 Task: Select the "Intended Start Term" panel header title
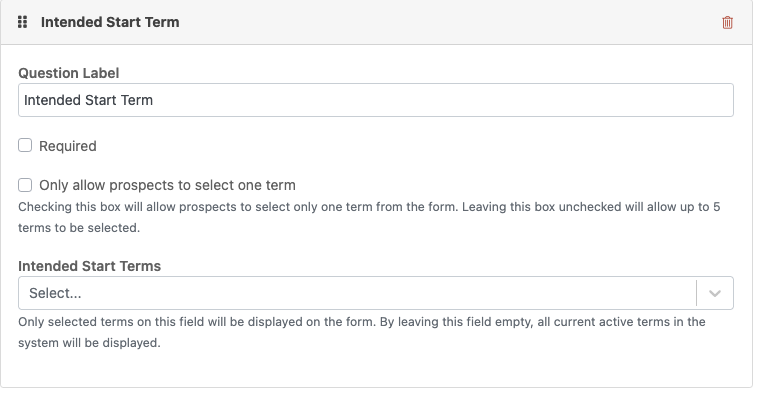(110, 22)
